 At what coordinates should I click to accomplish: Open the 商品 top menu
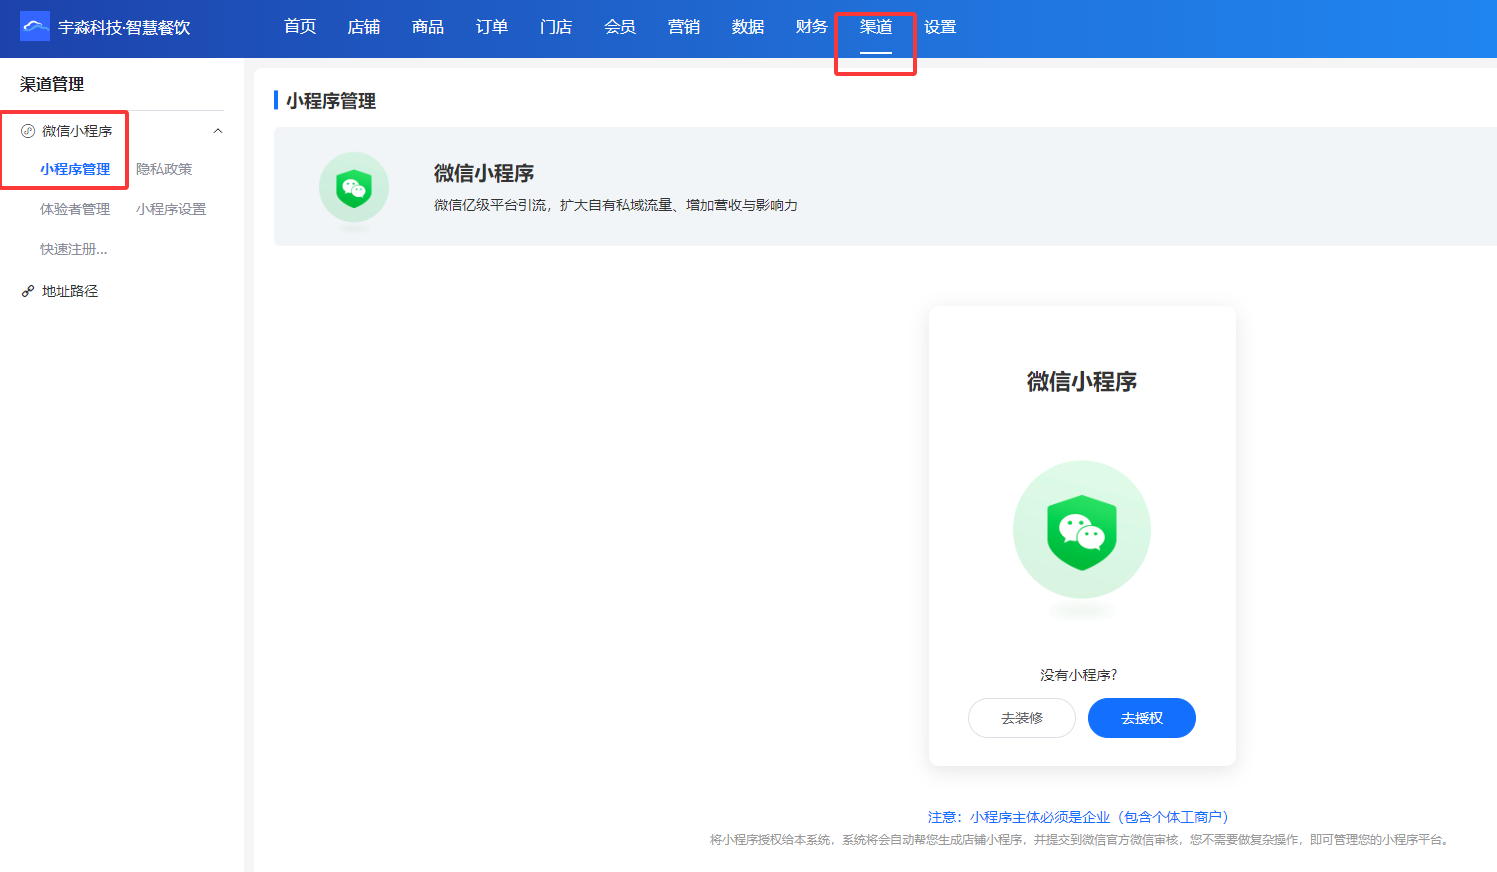point(428,27)
